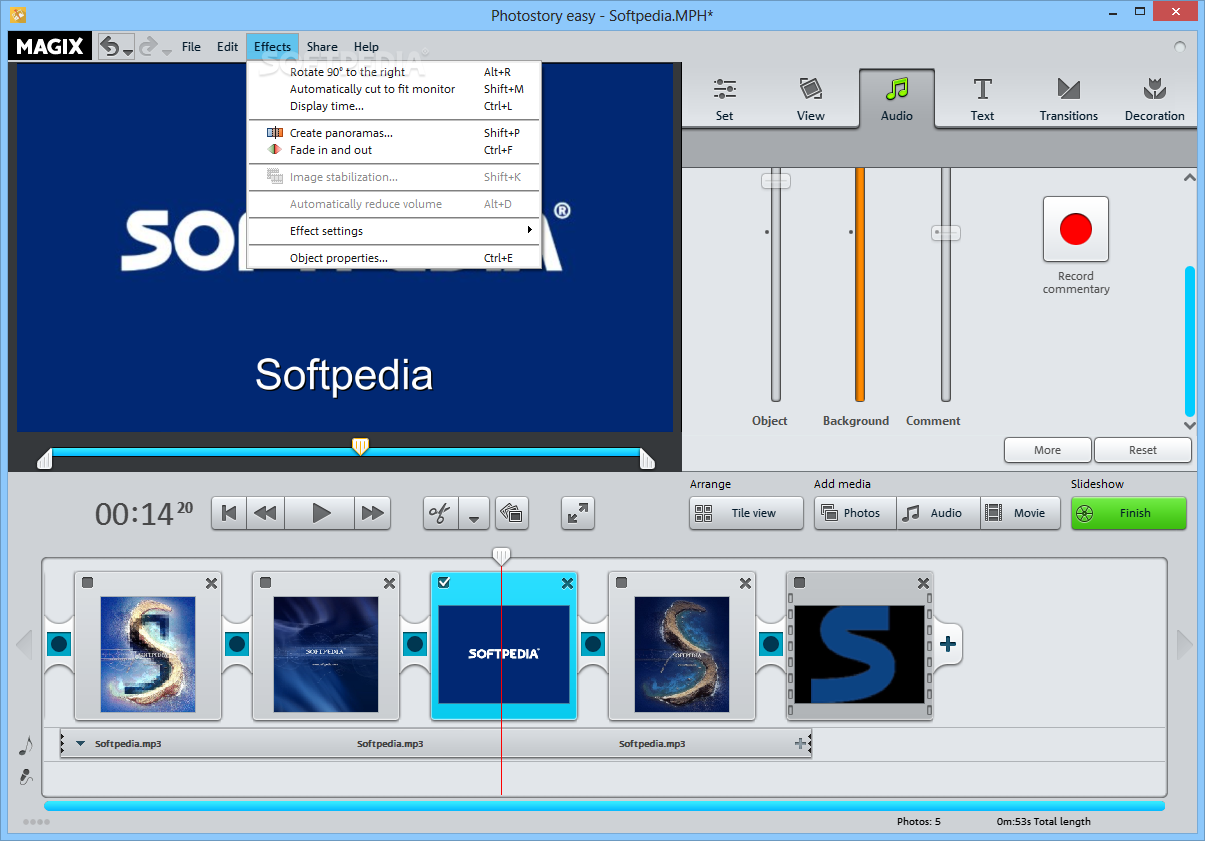
Task: Click the fast forward button
Action: coord(373,513)
